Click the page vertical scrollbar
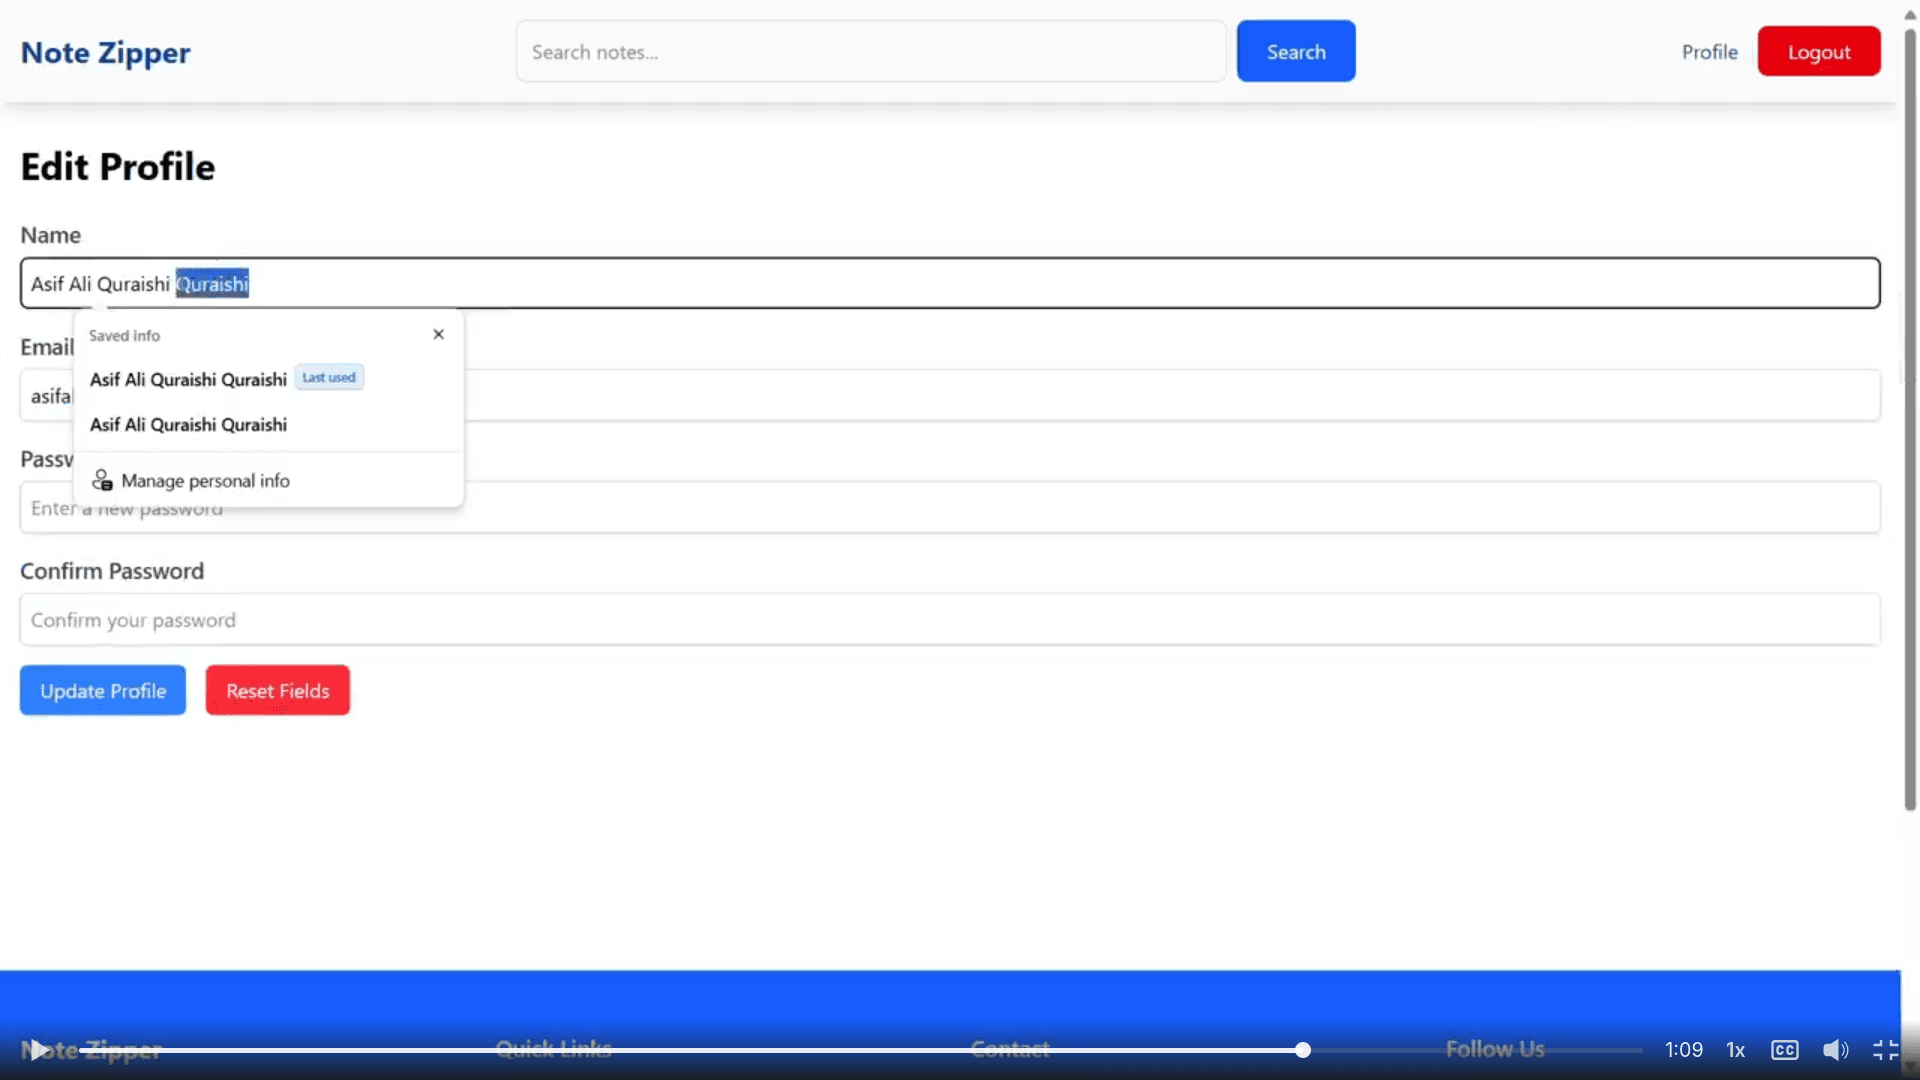This screenshot has width=1920, height=1080. [1910, 420]
